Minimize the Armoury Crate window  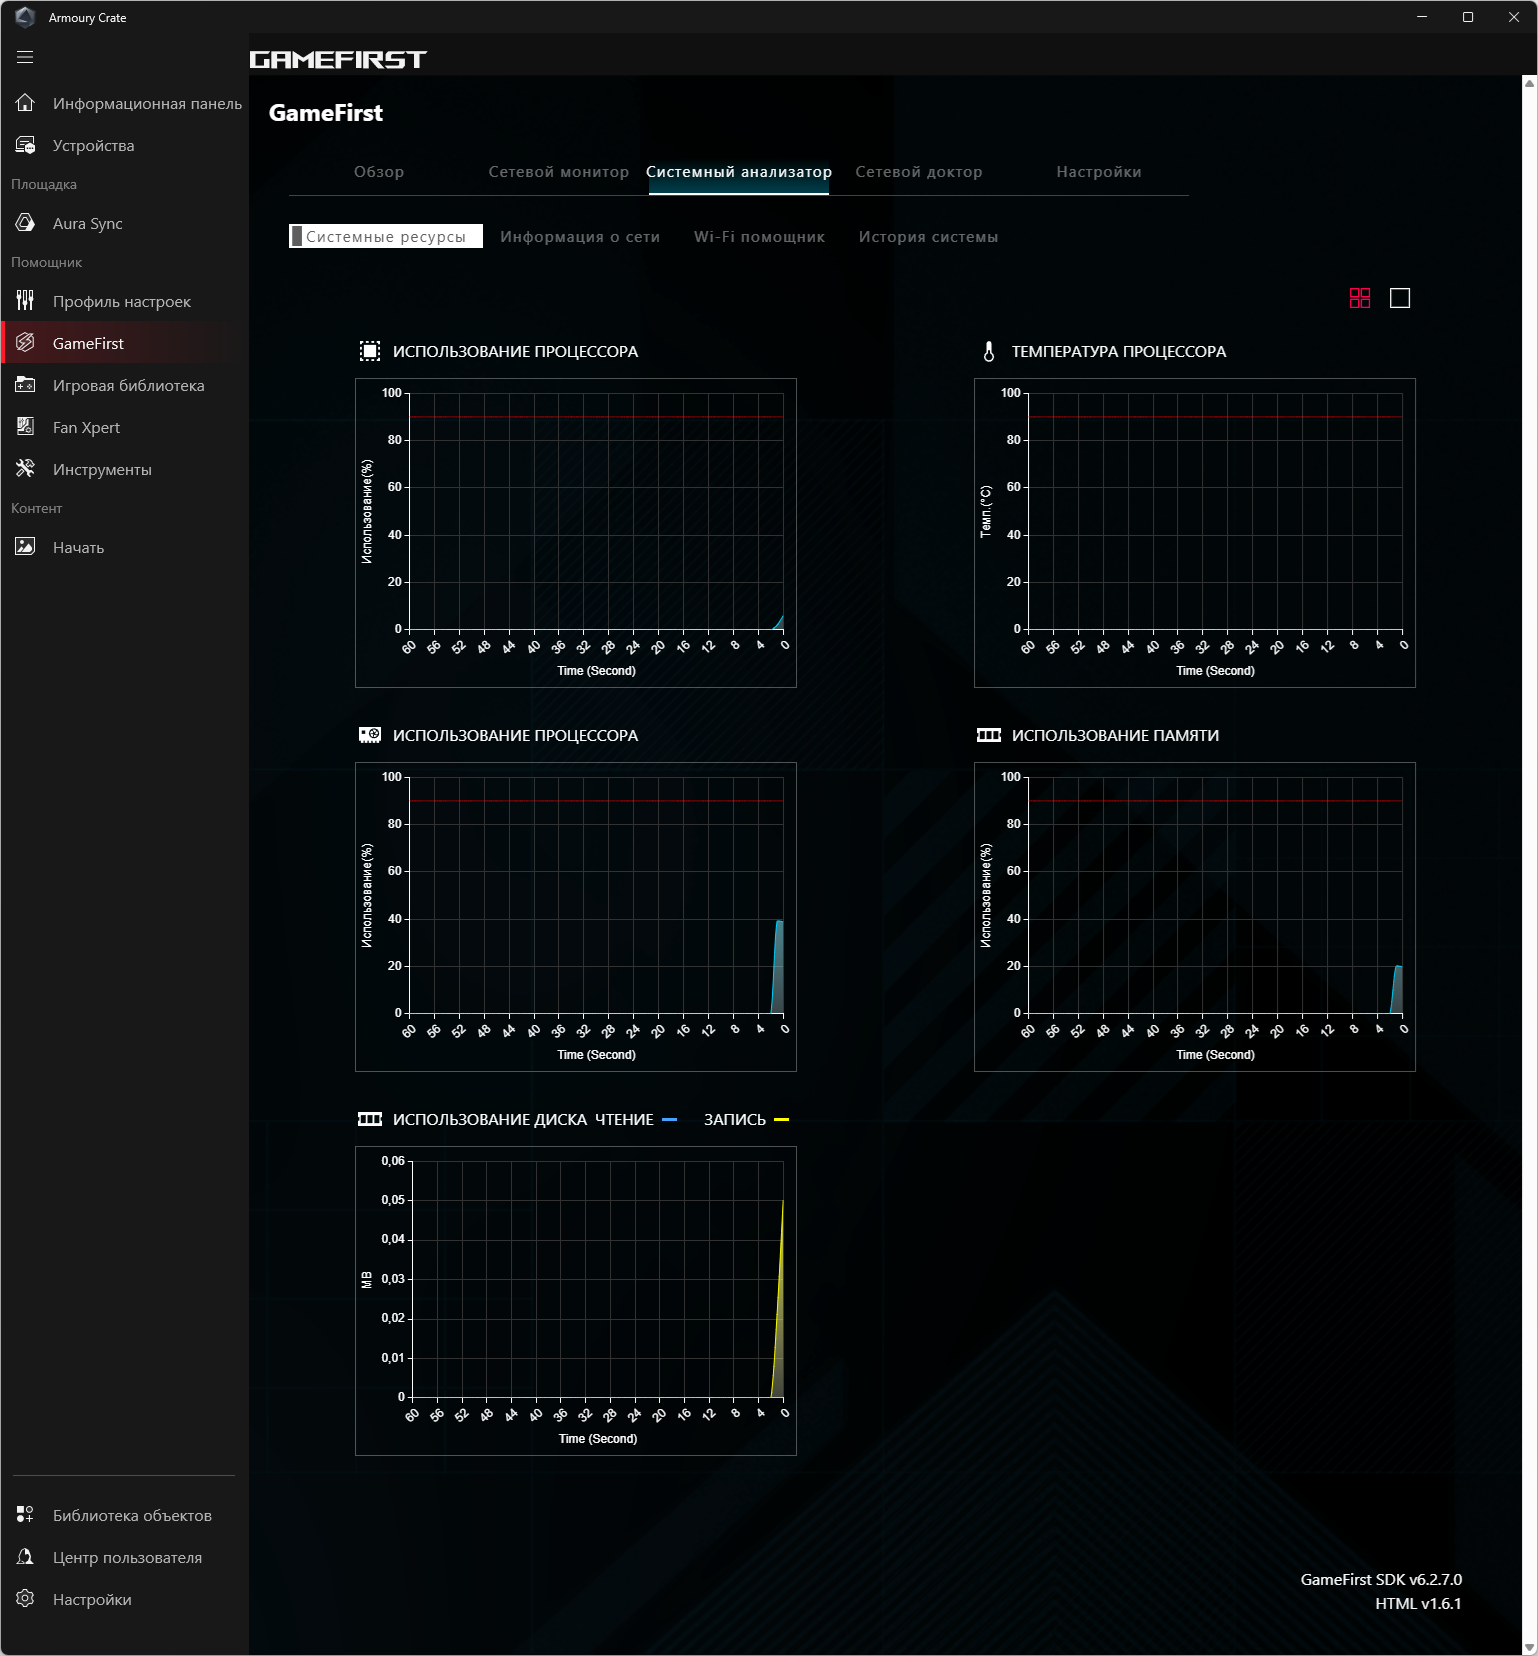[x=1422, y=17]
